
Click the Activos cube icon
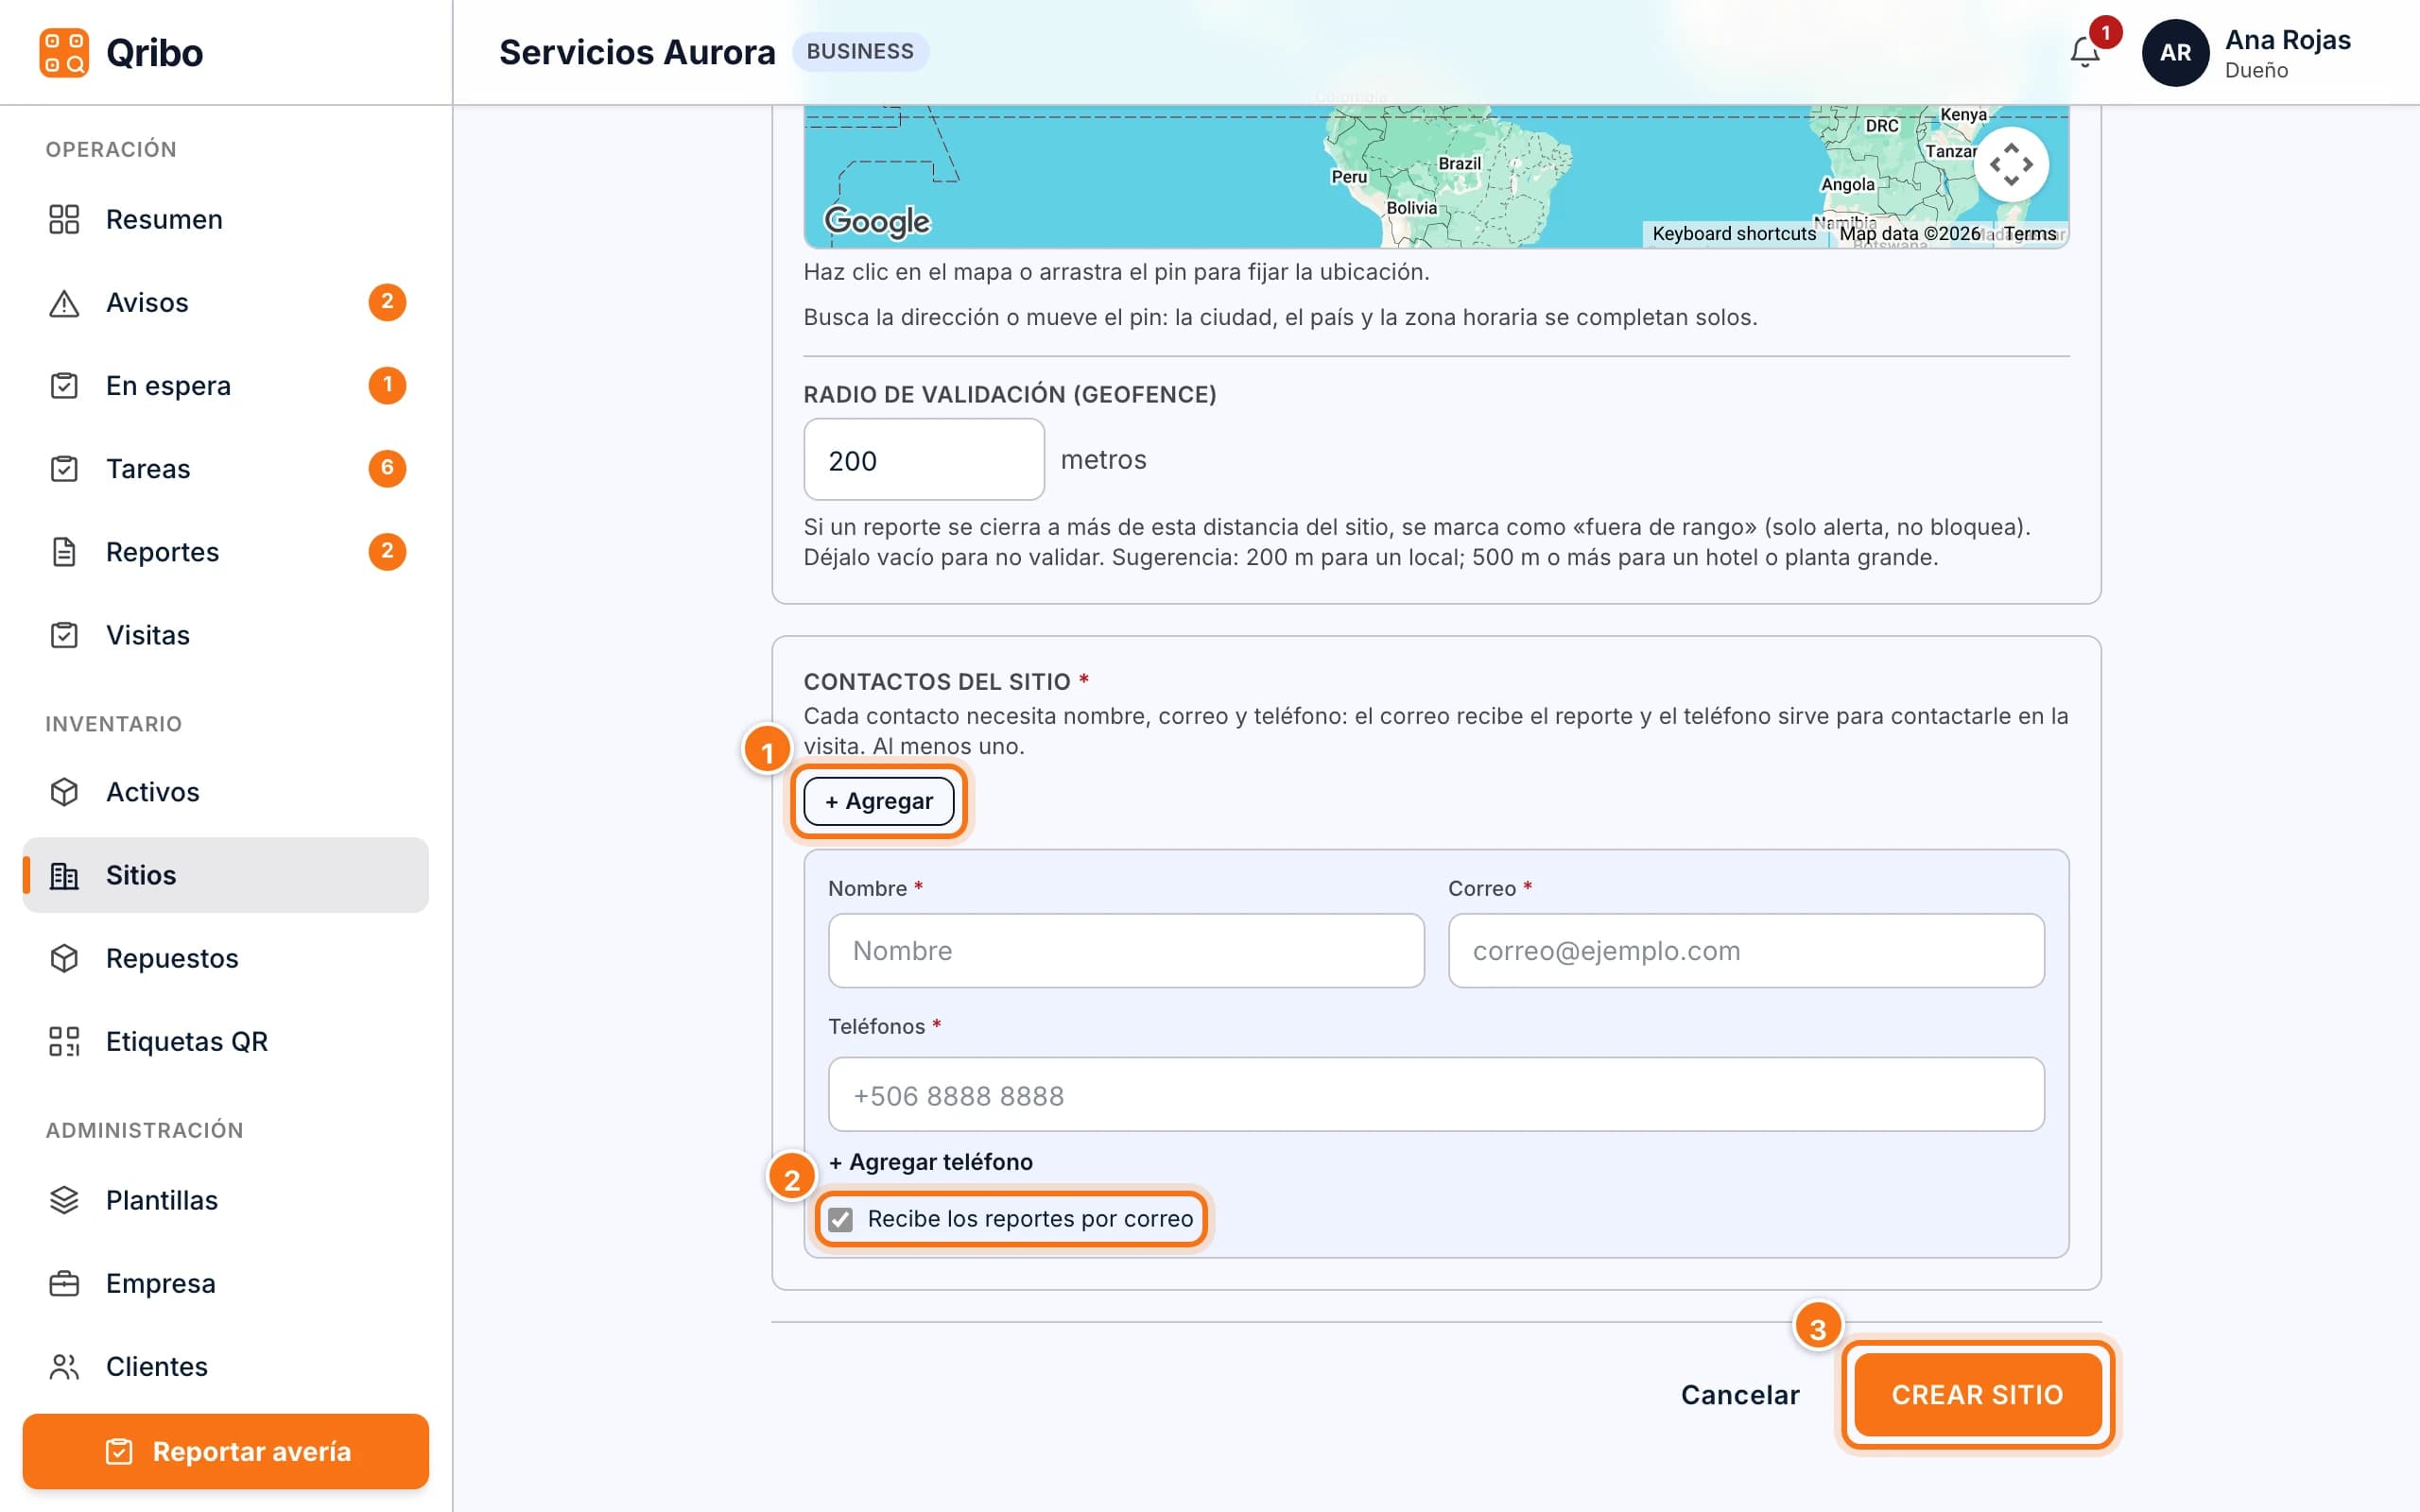[64, 791]
